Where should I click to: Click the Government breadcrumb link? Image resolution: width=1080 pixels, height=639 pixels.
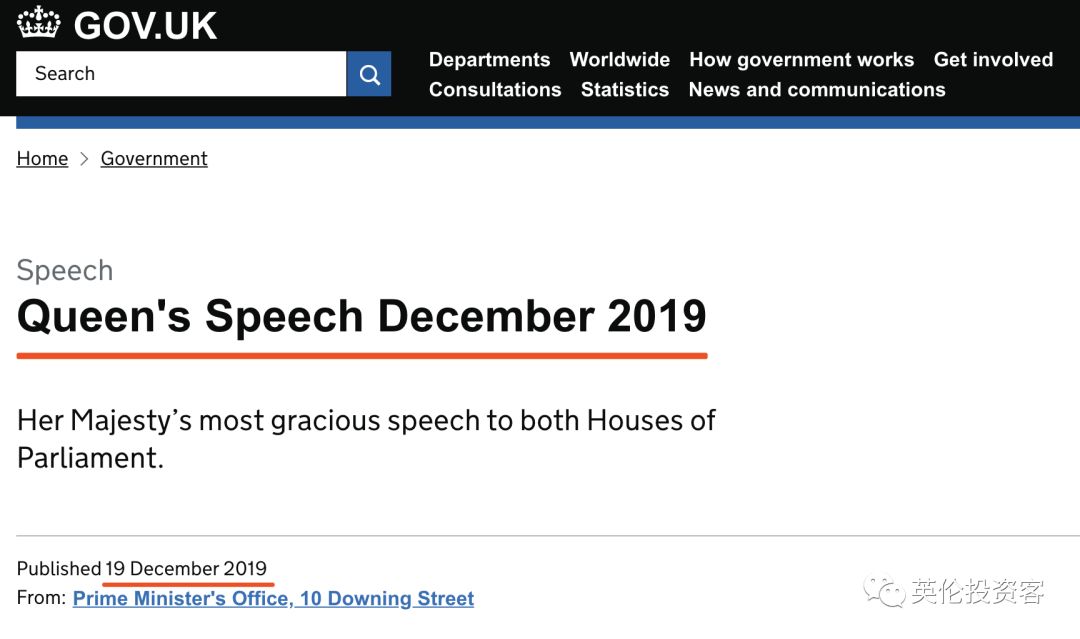(154, 158)
